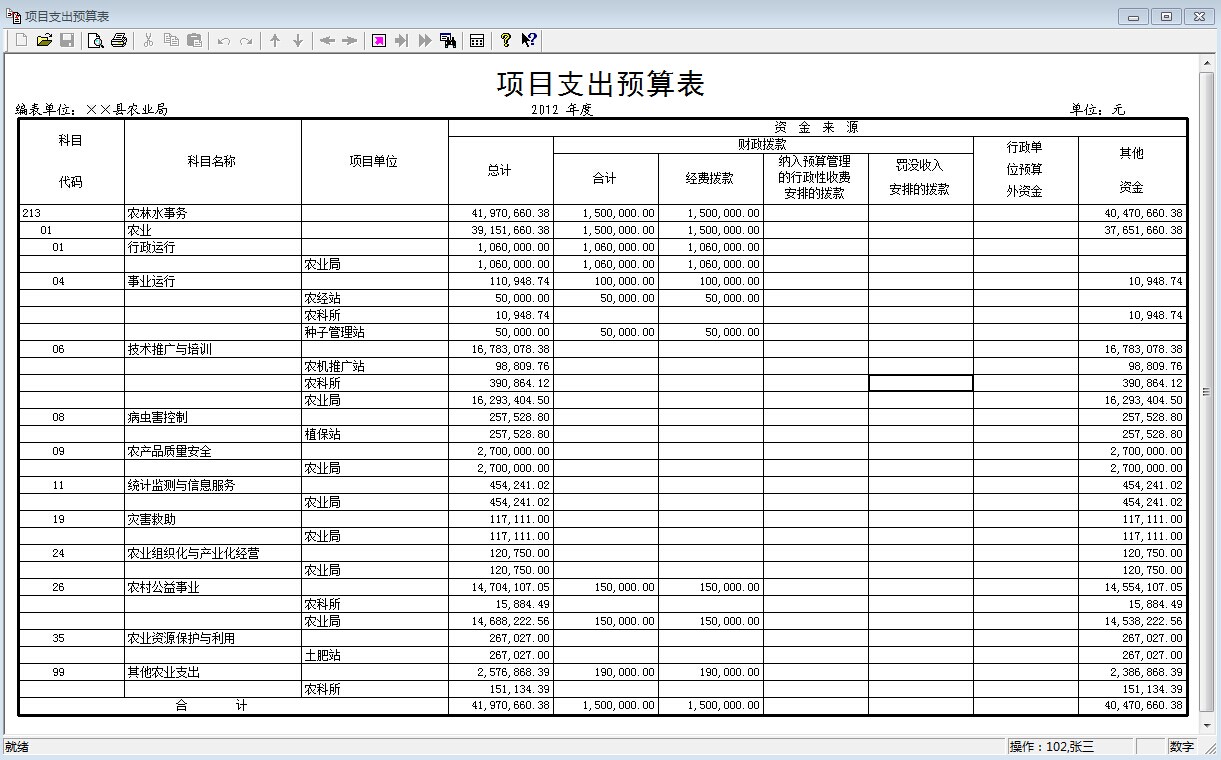
Task: Select the 种子管理站 project unit cell
Action: [374, 332]
